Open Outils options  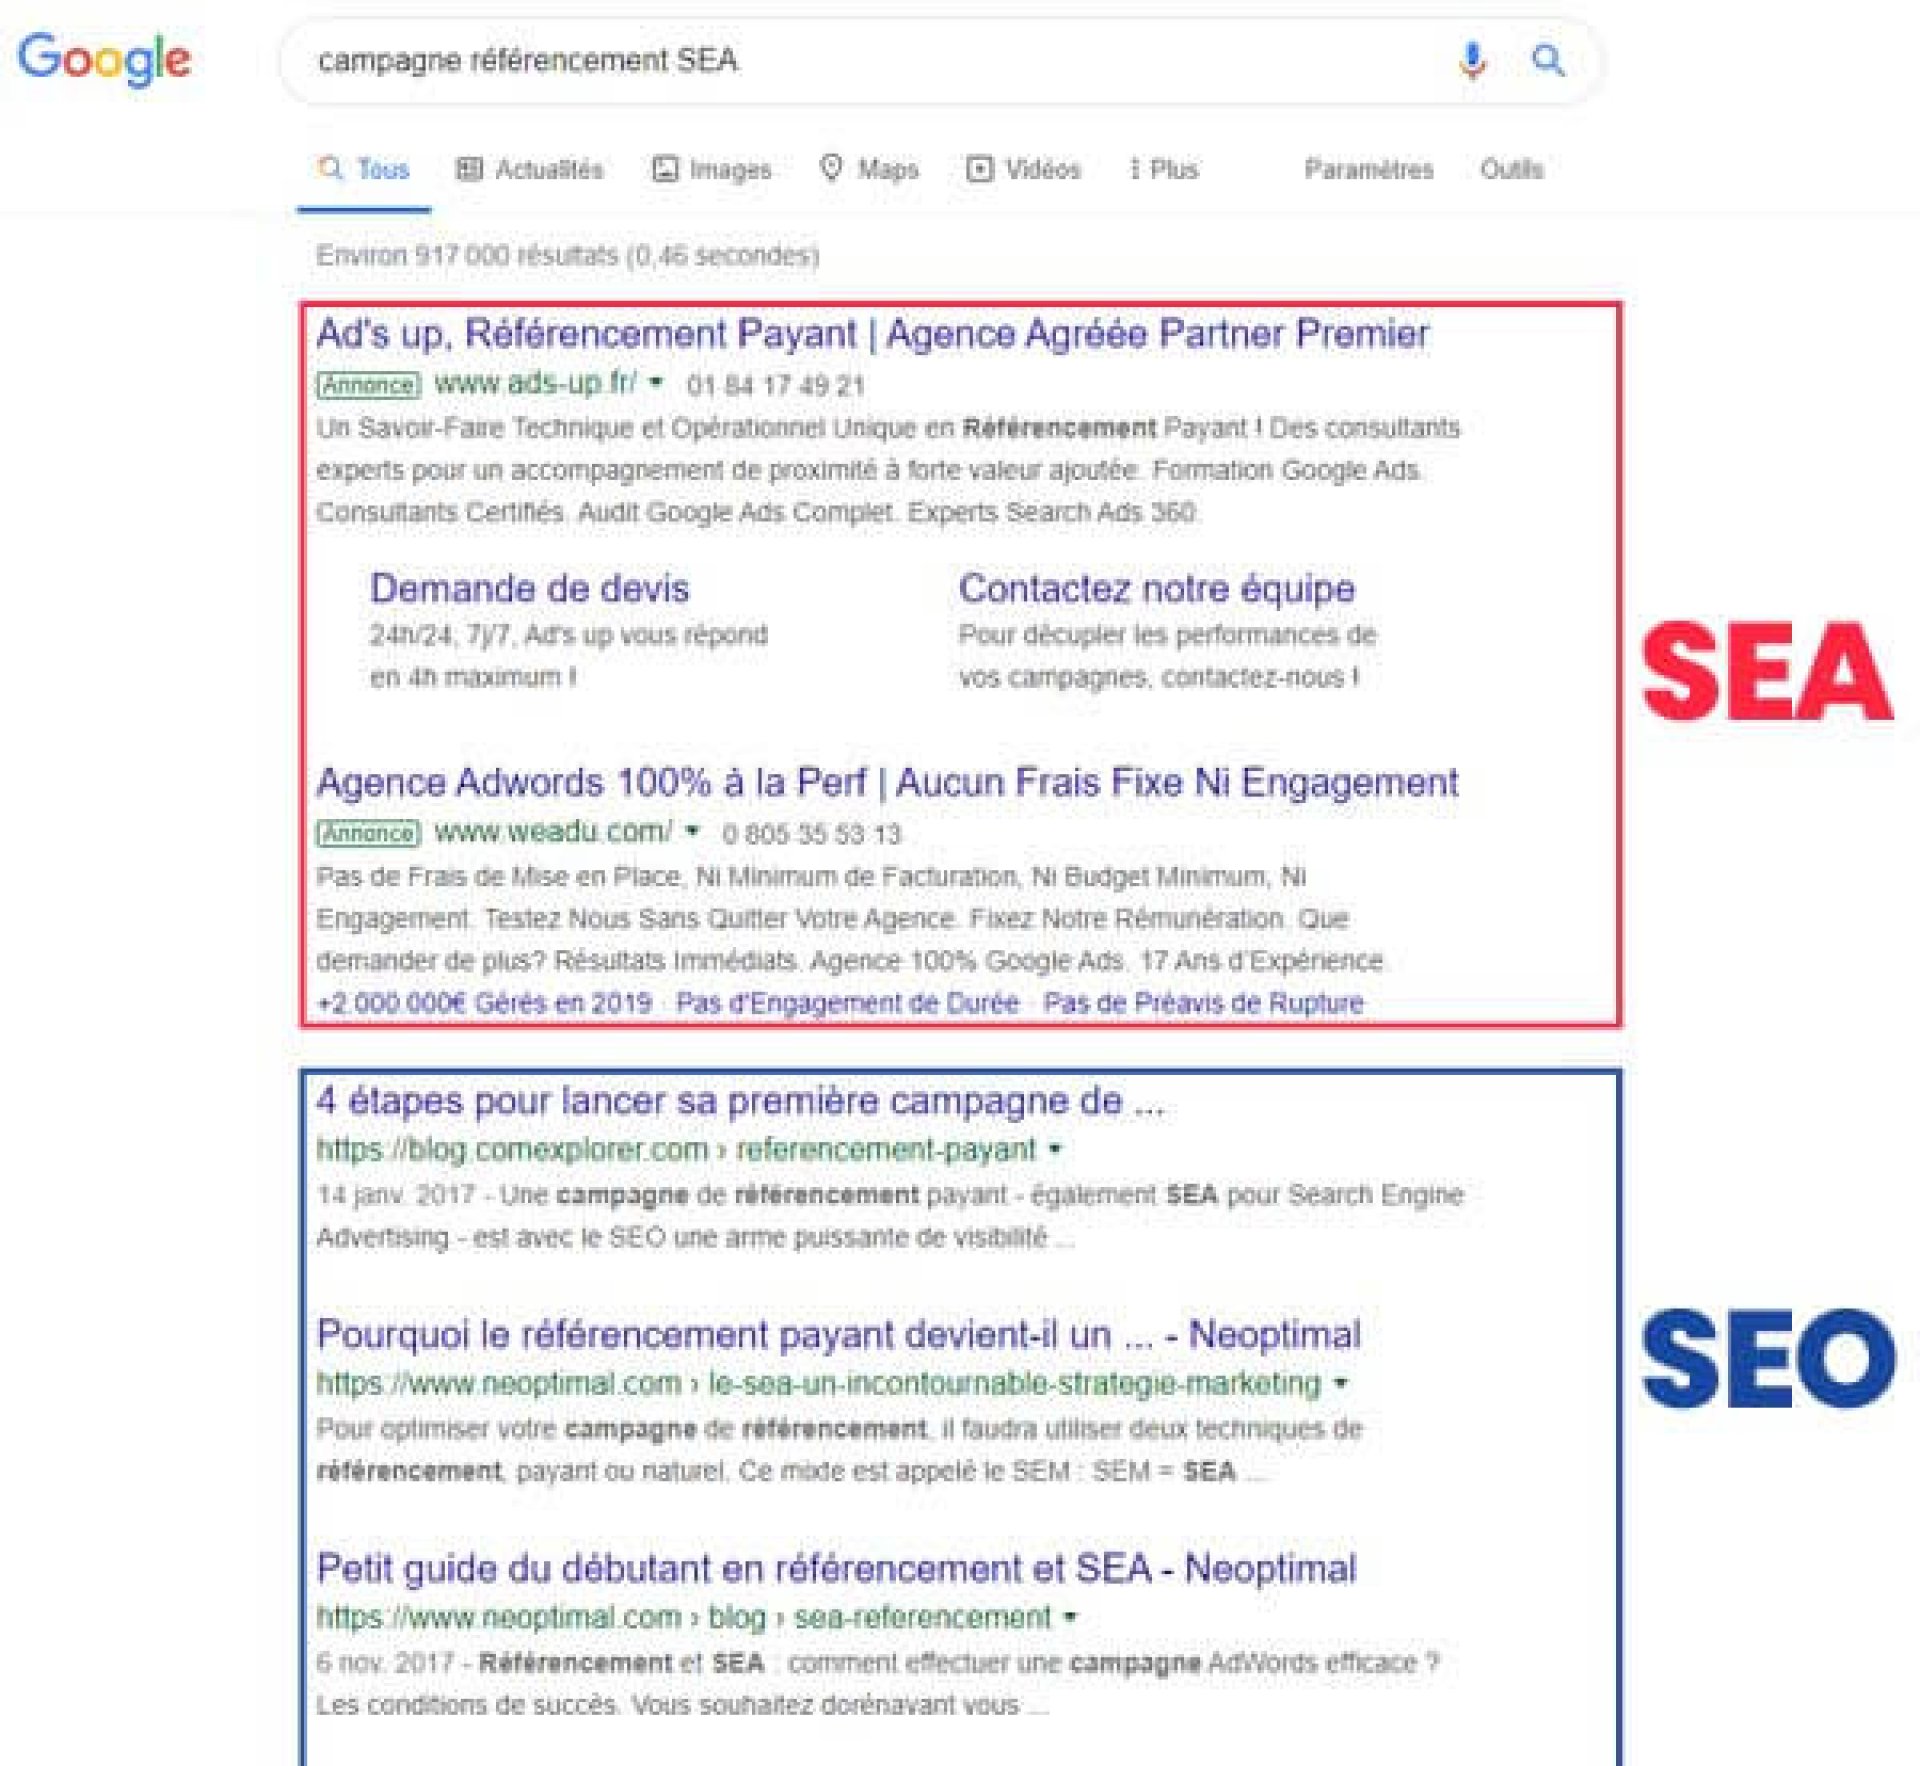pyautogui.click(x=1511, y=169)
